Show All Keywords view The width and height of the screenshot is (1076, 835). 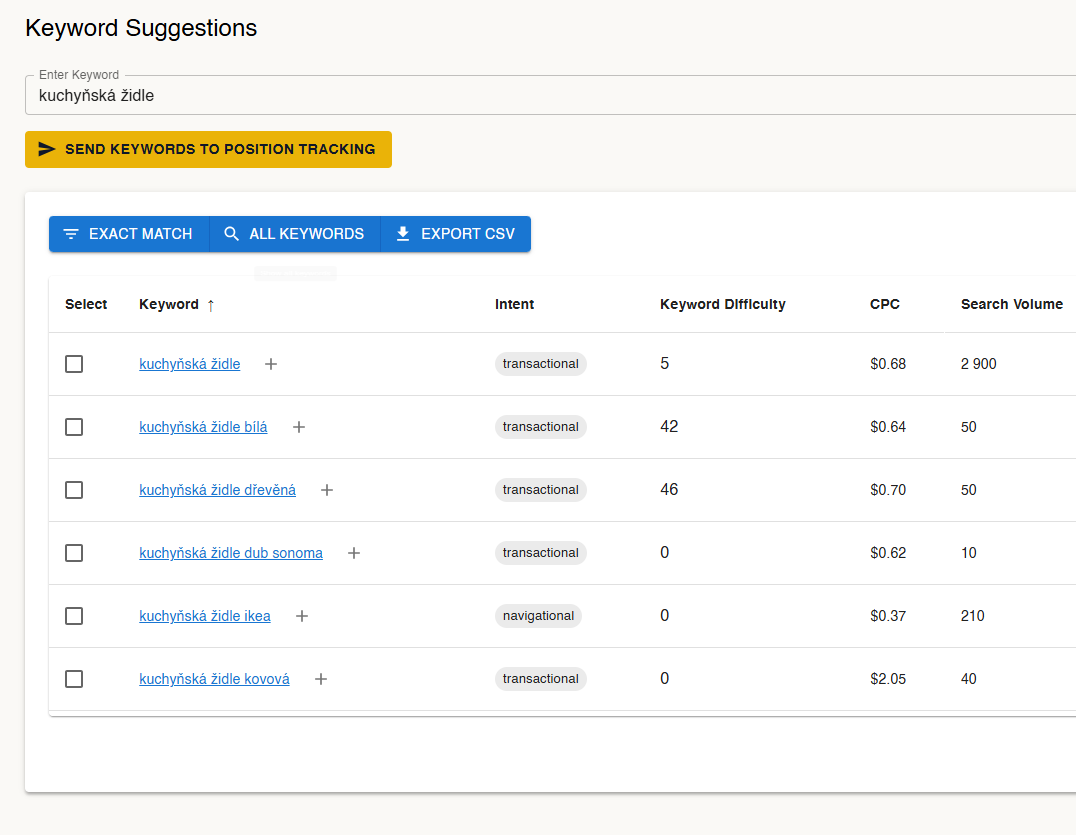(x=294, y=234)
